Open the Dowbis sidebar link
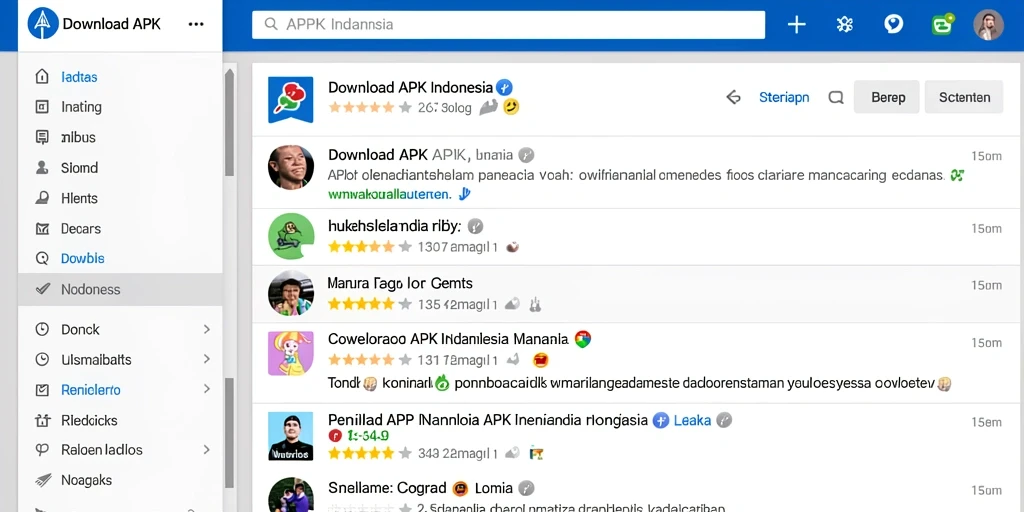The image size is (1024, 512). click(x=82, y=259)
